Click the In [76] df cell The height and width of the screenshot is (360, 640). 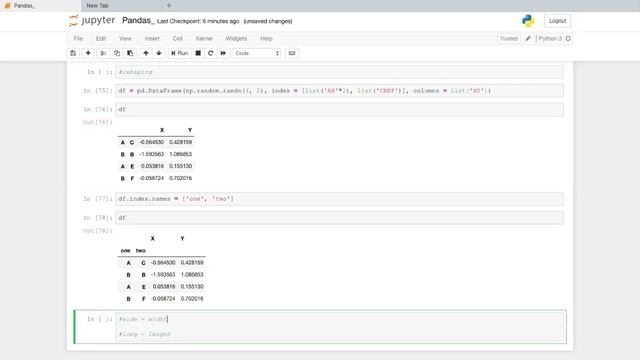coord(339,109)
